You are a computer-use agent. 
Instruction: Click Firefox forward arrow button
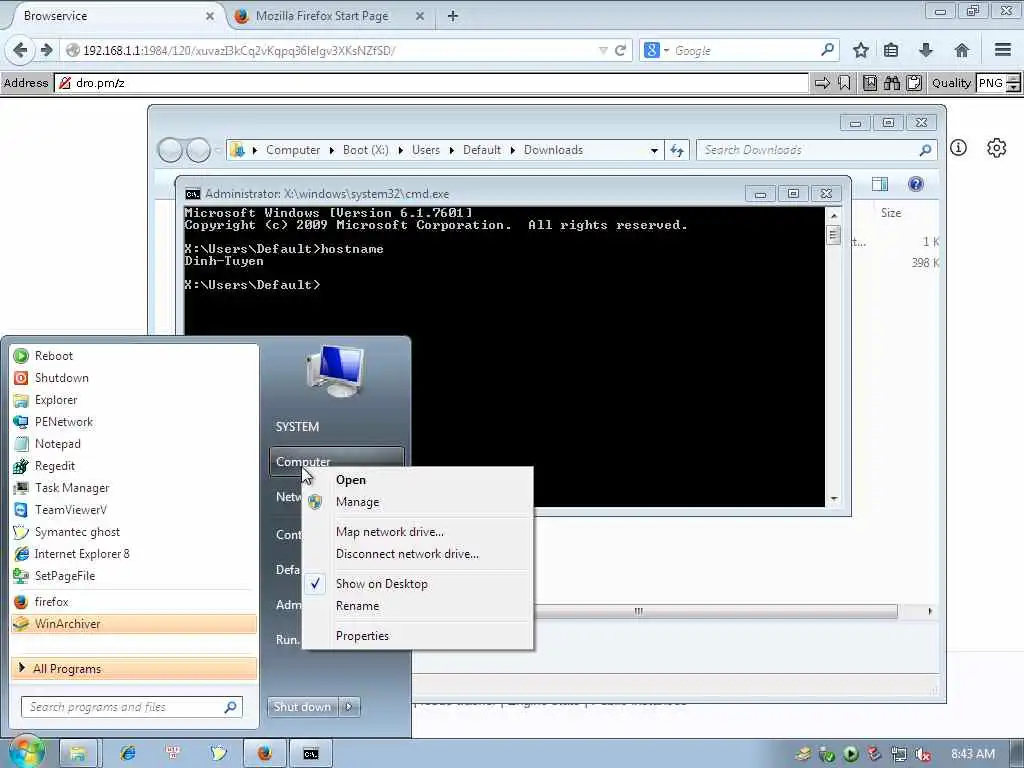click(46, 50)
